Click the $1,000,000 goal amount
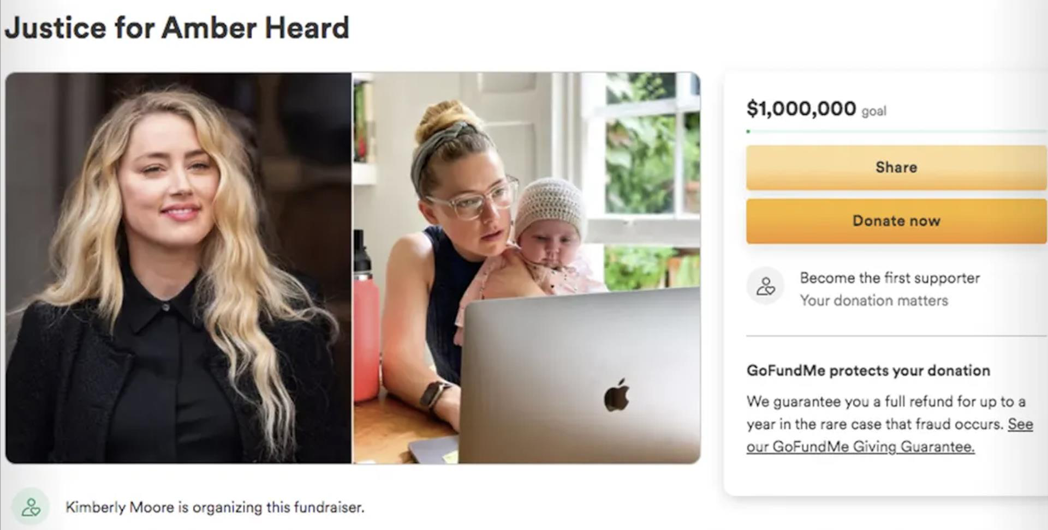The image size is (1048, 530). pyautogui.click(x=801, y=108)
